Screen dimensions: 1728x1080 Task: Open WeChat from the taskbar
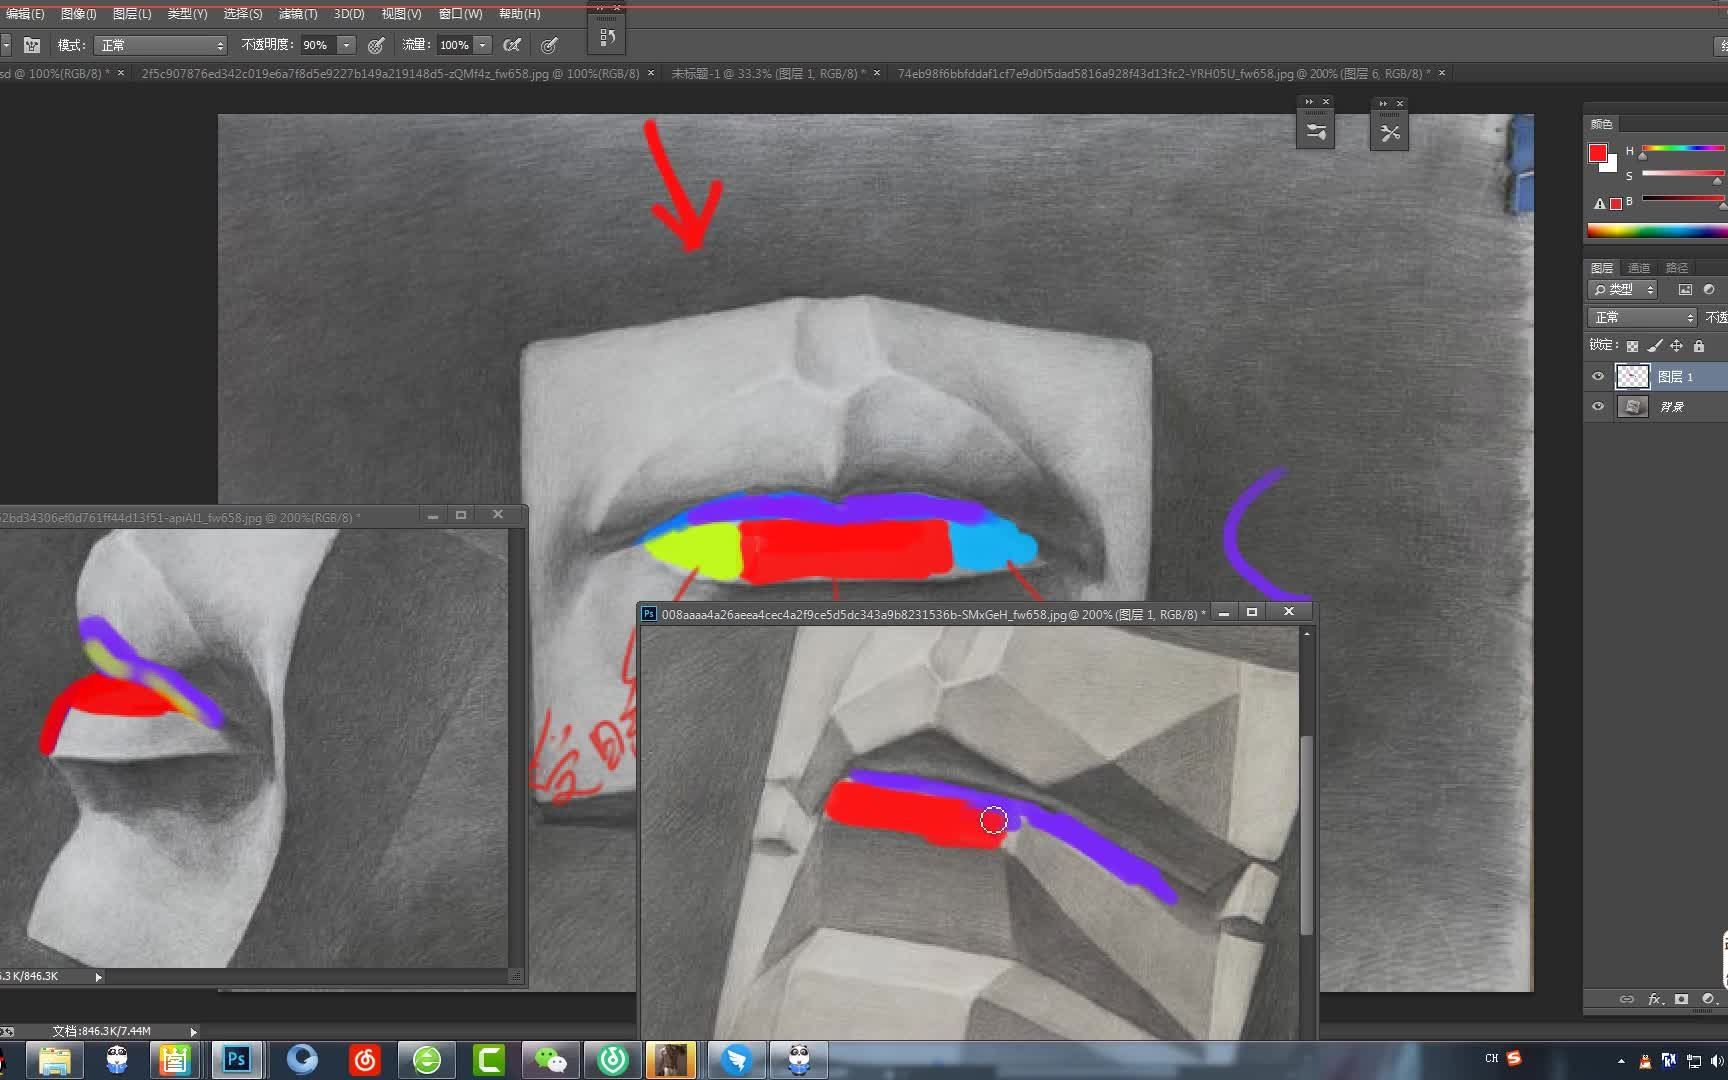[x=550, y=1059]
